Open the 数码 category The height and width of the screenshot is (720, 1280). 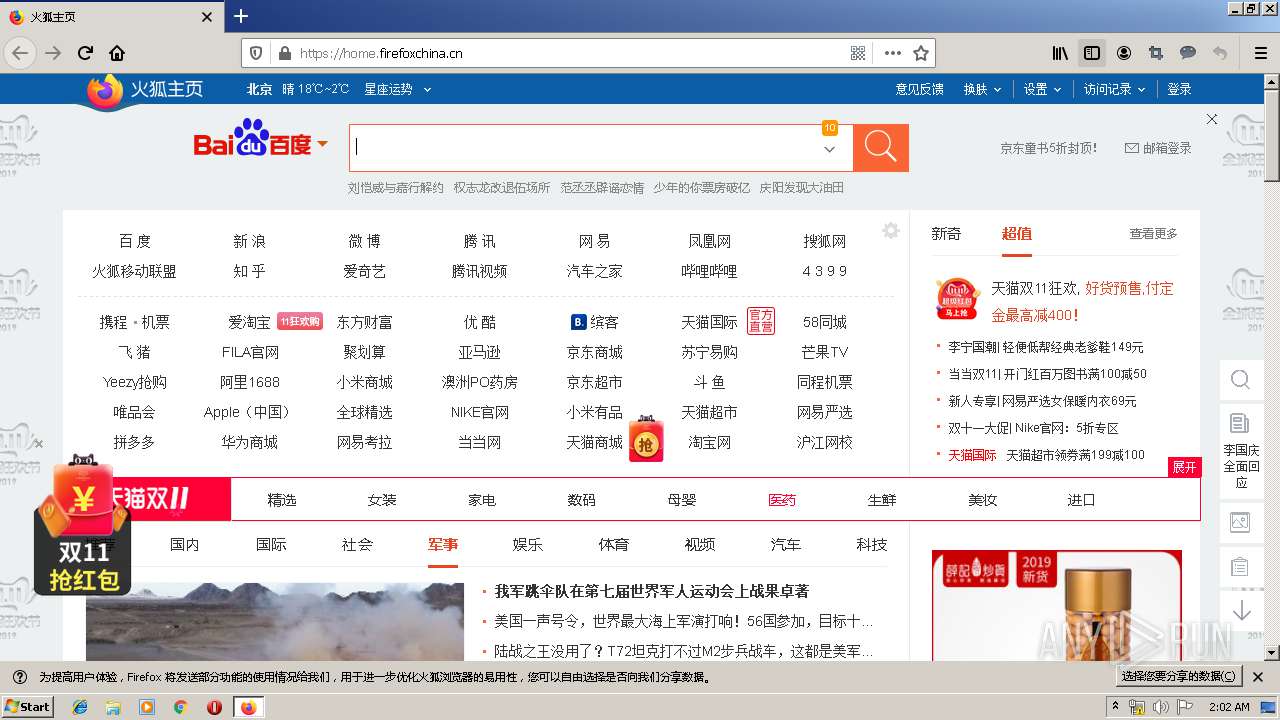tap(581, 499)
